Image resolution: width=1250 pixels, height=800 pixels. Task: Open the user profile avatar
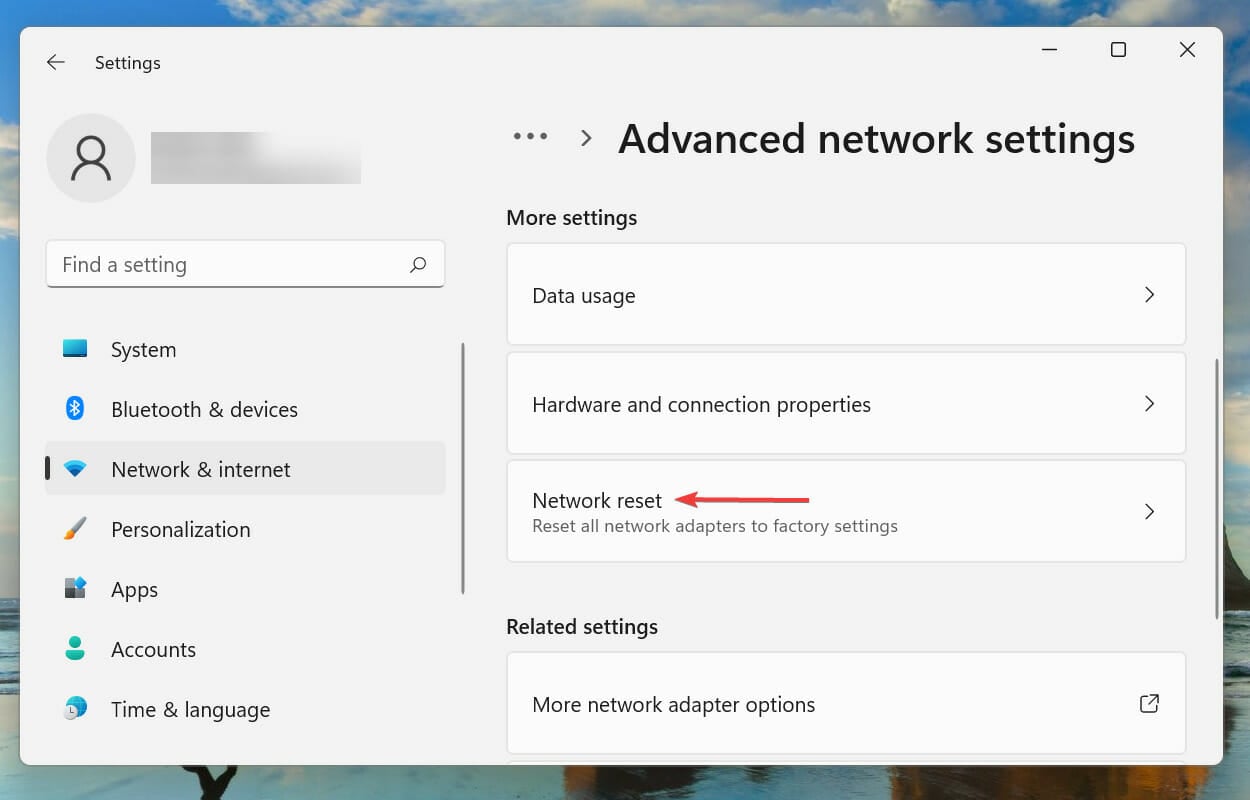click(91, 158)
